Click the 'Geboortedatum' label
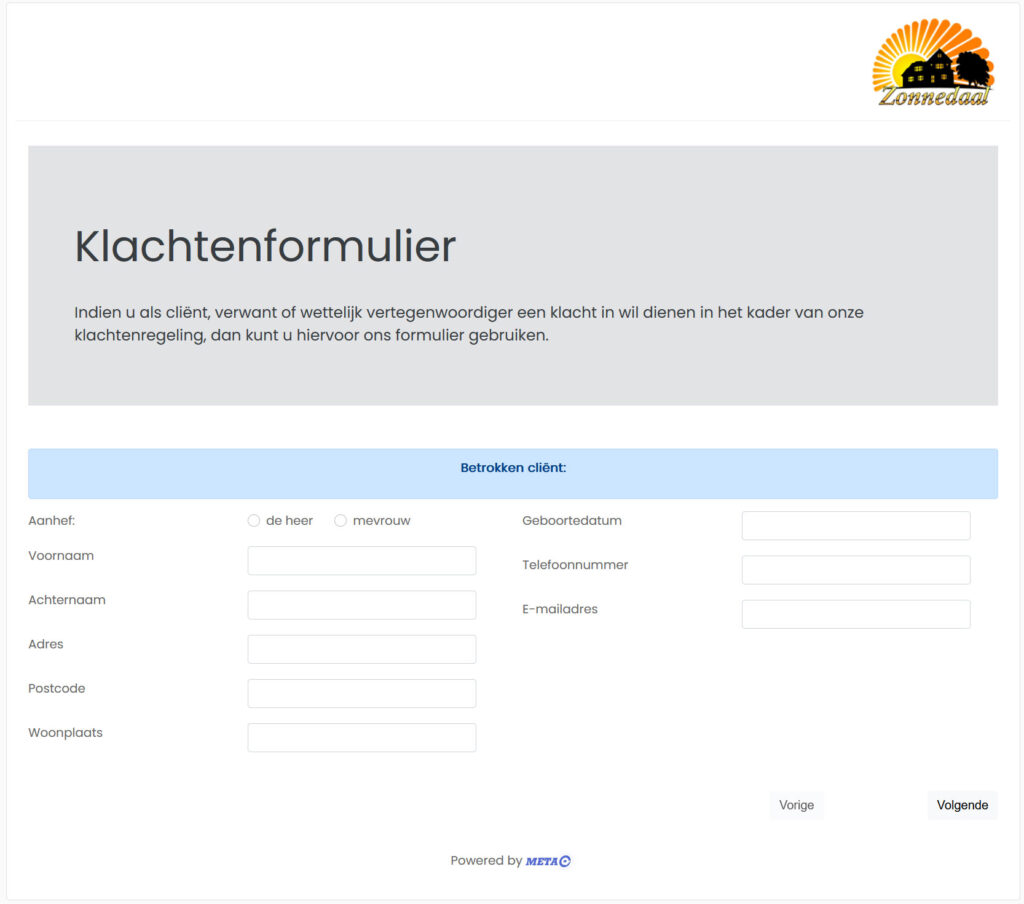The image size is (1024, 904). point(571,521)
